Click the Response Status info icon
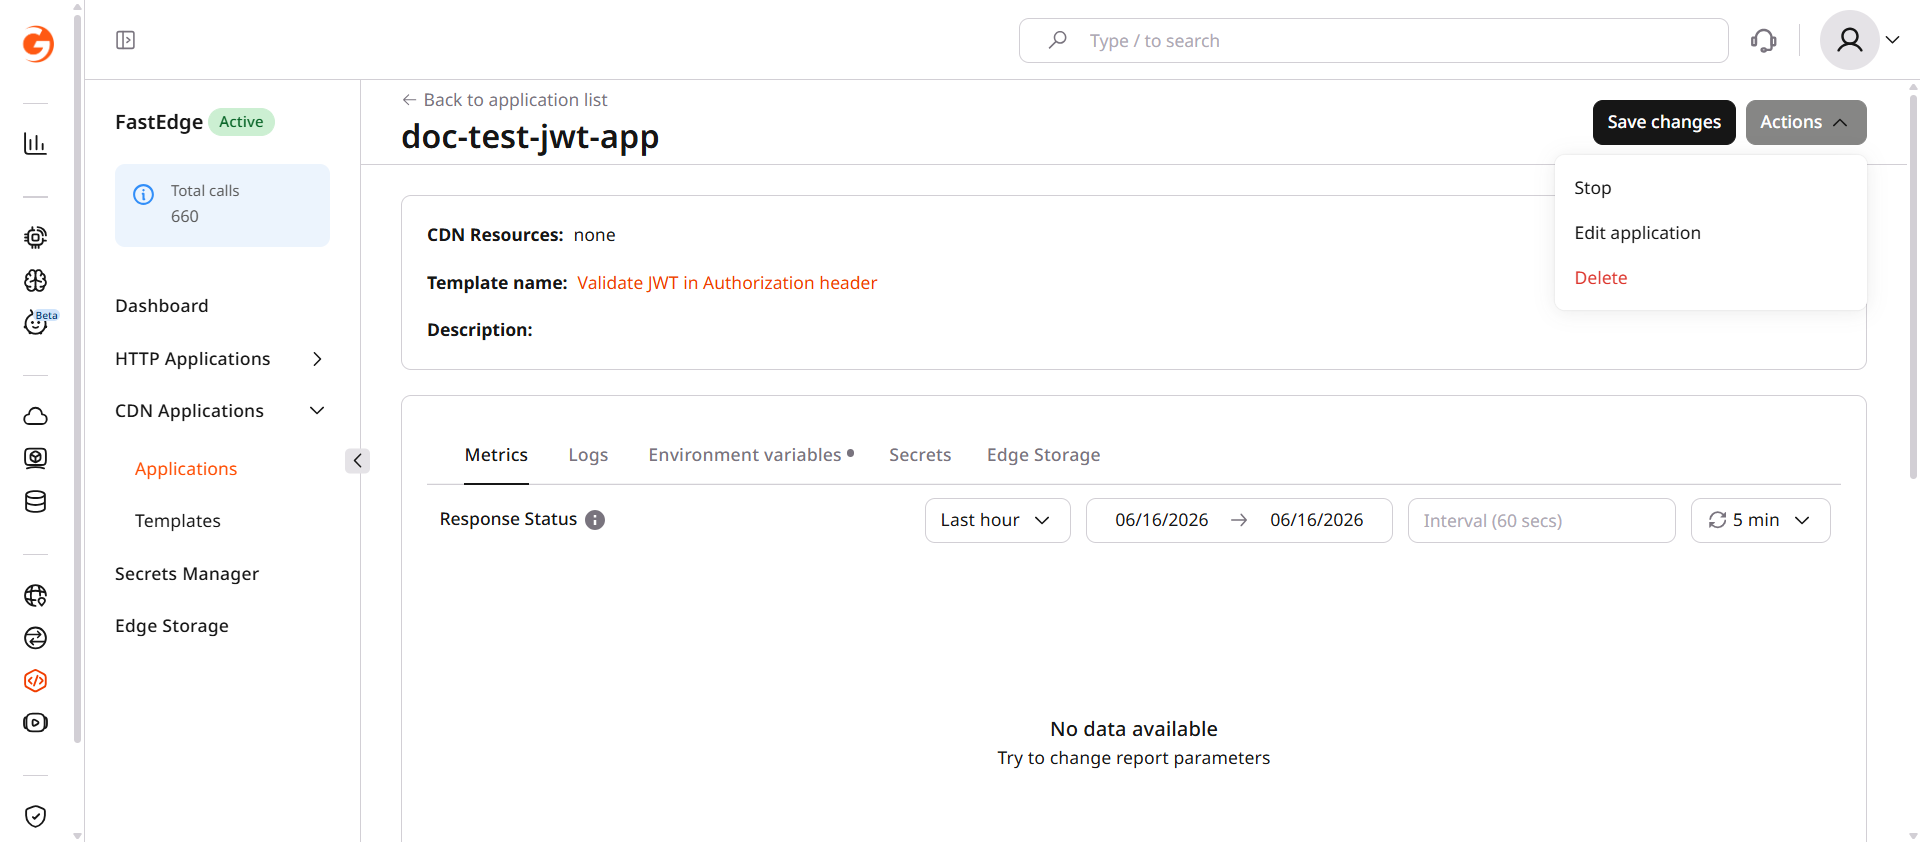The image size is (1920, 843). click(595, 520)
